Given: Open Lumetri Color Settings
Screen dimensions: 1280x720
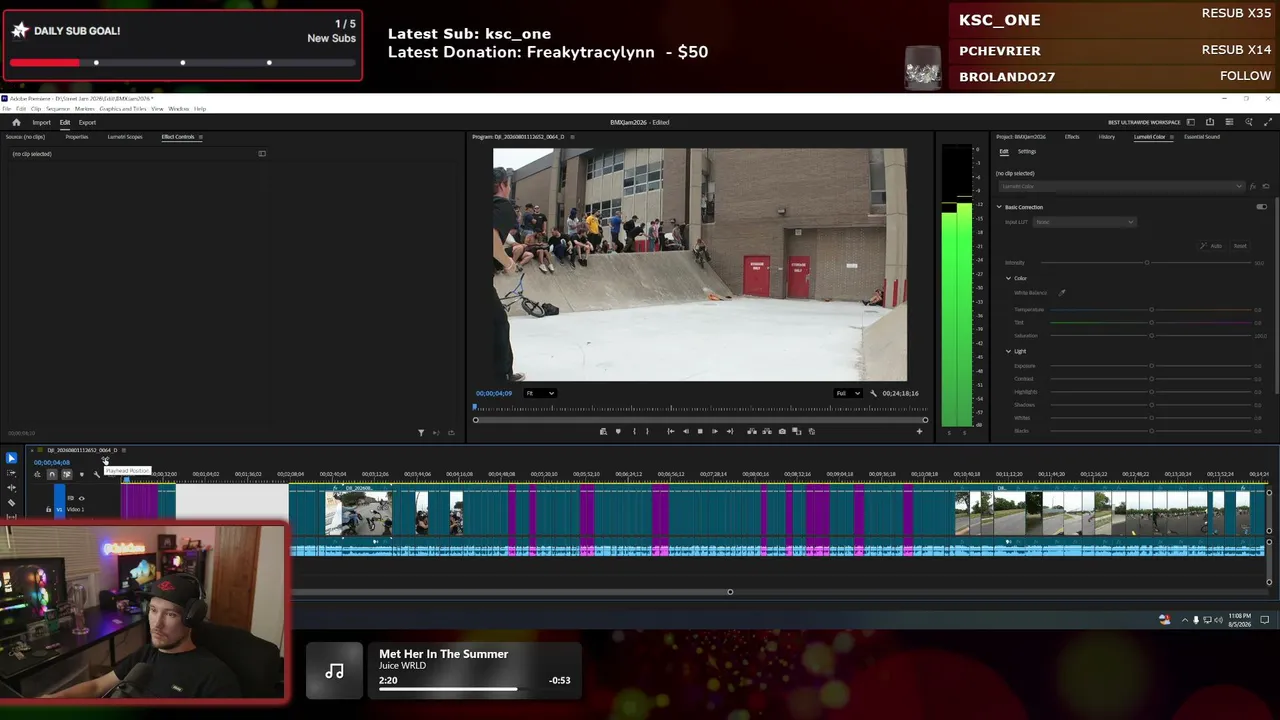Looking at the screenshot, I should (x=1027, y=152).
